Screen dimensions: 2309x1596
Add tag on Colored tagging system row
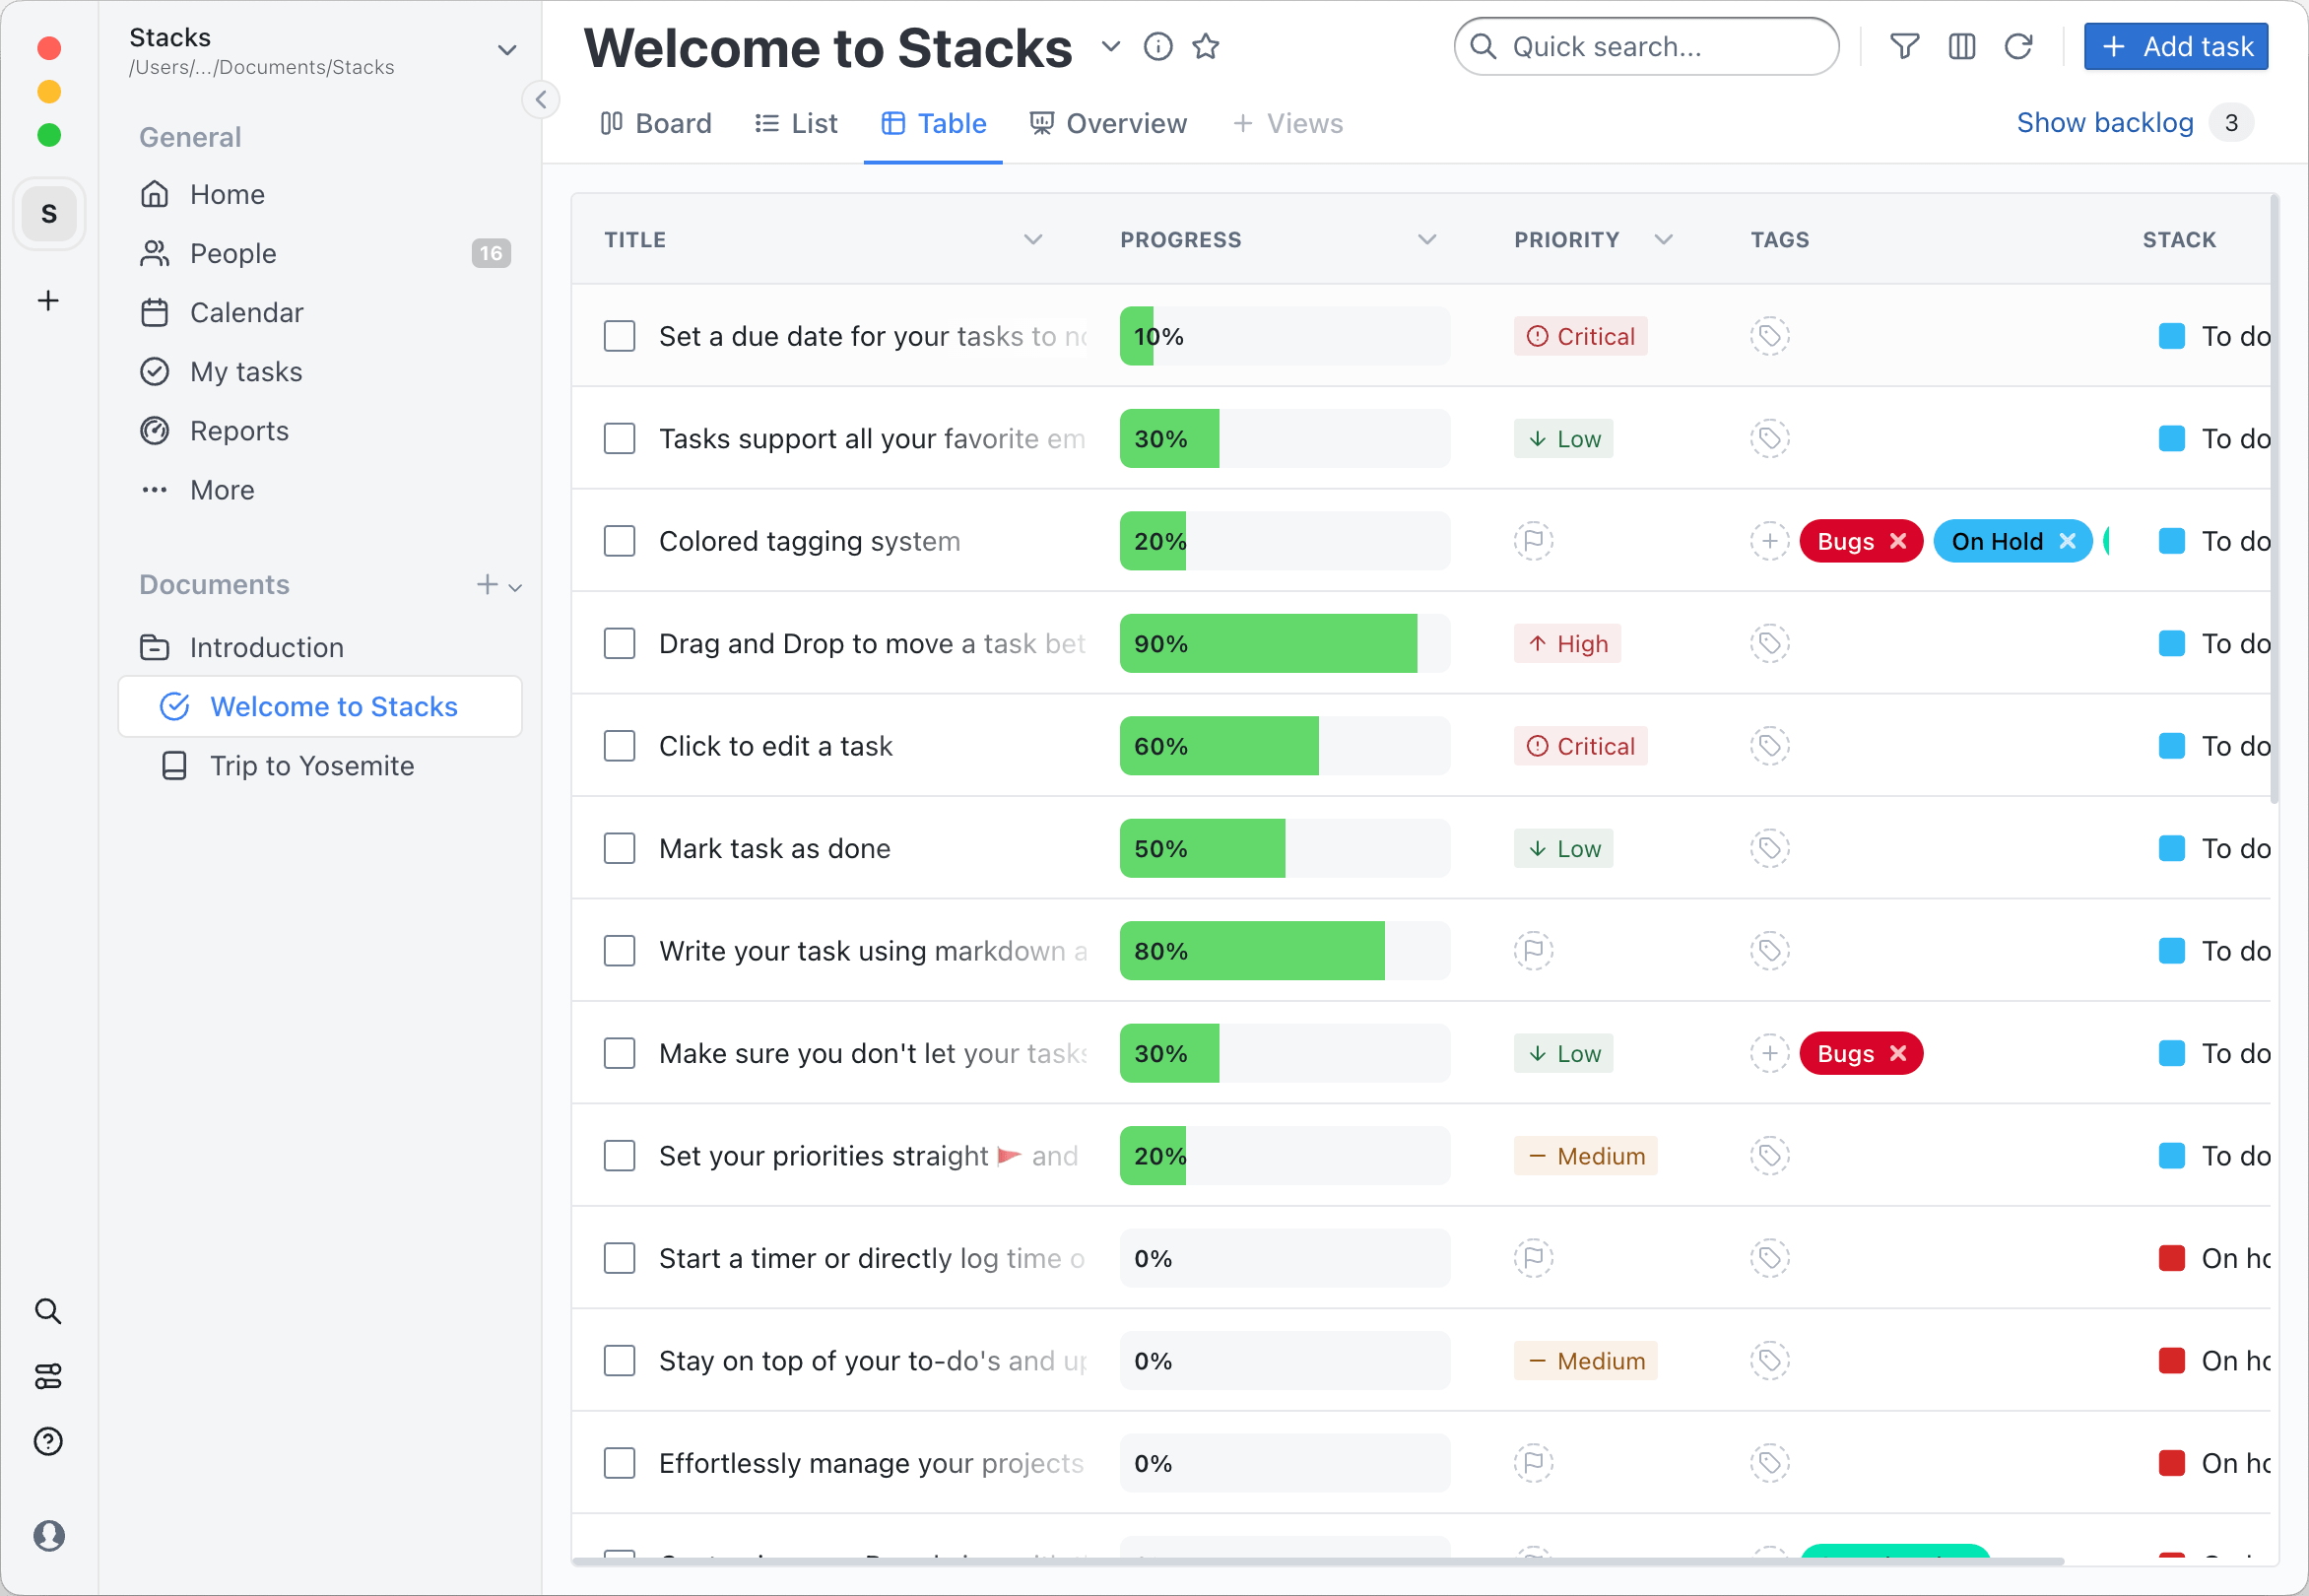tap(1769, 541)
